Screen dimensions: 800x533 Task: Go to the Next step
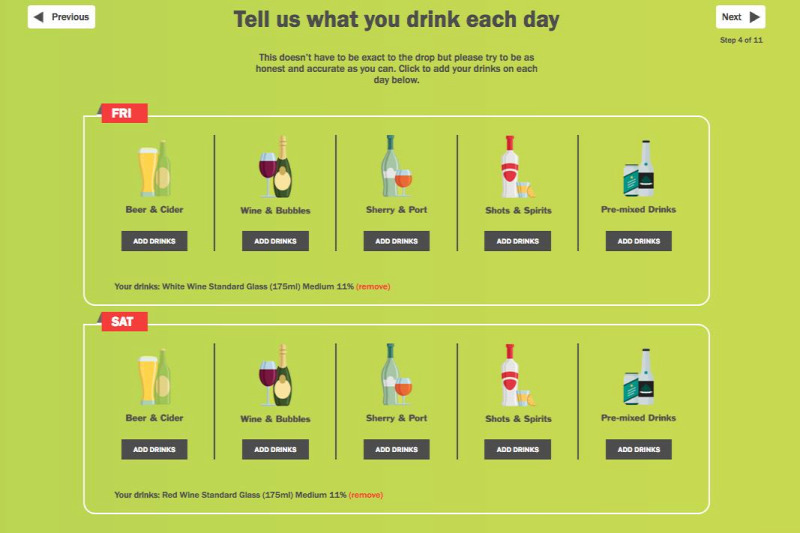pyautogui.click(x=740, y=17)
